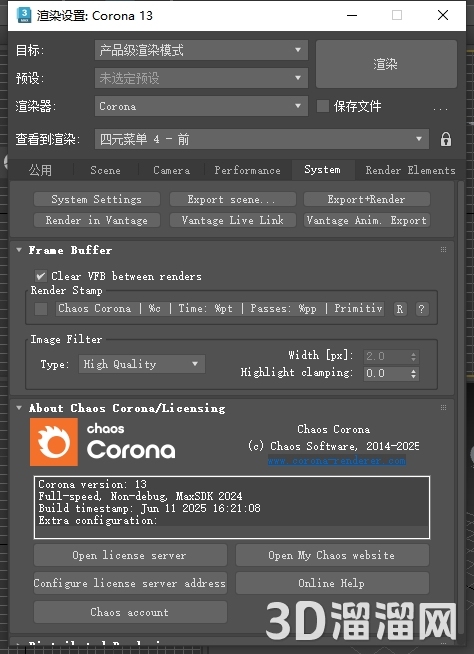Switch to the Performance tab
This screenshot has height=654, width=474.
pyautogui.click(x=247, y=170)
